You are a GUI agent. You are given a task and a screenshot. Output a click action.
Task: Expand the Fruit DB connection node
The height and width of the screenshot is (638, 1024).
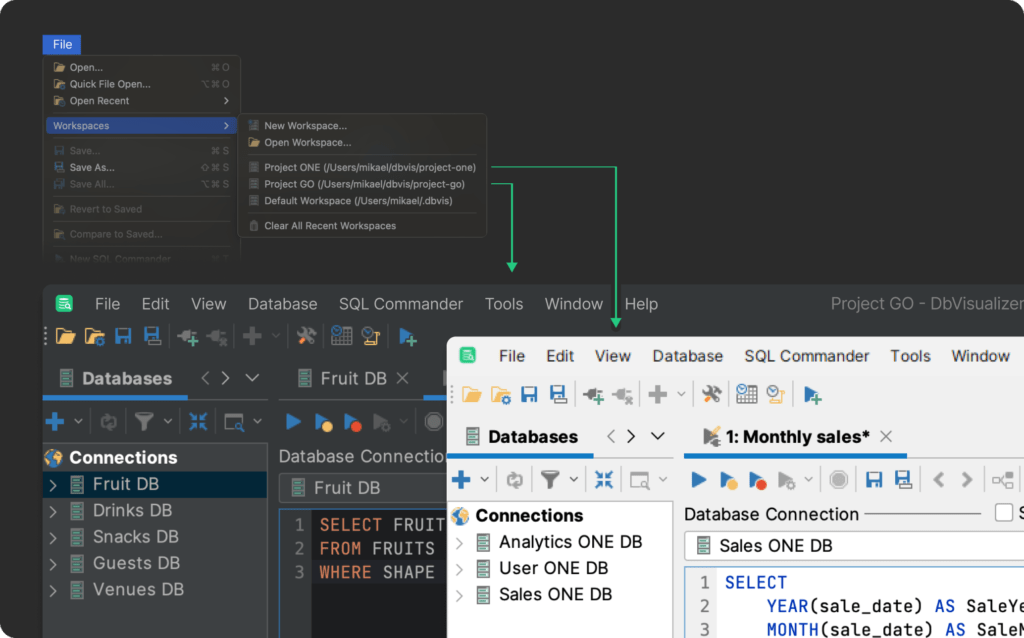[x=51, y=484]
